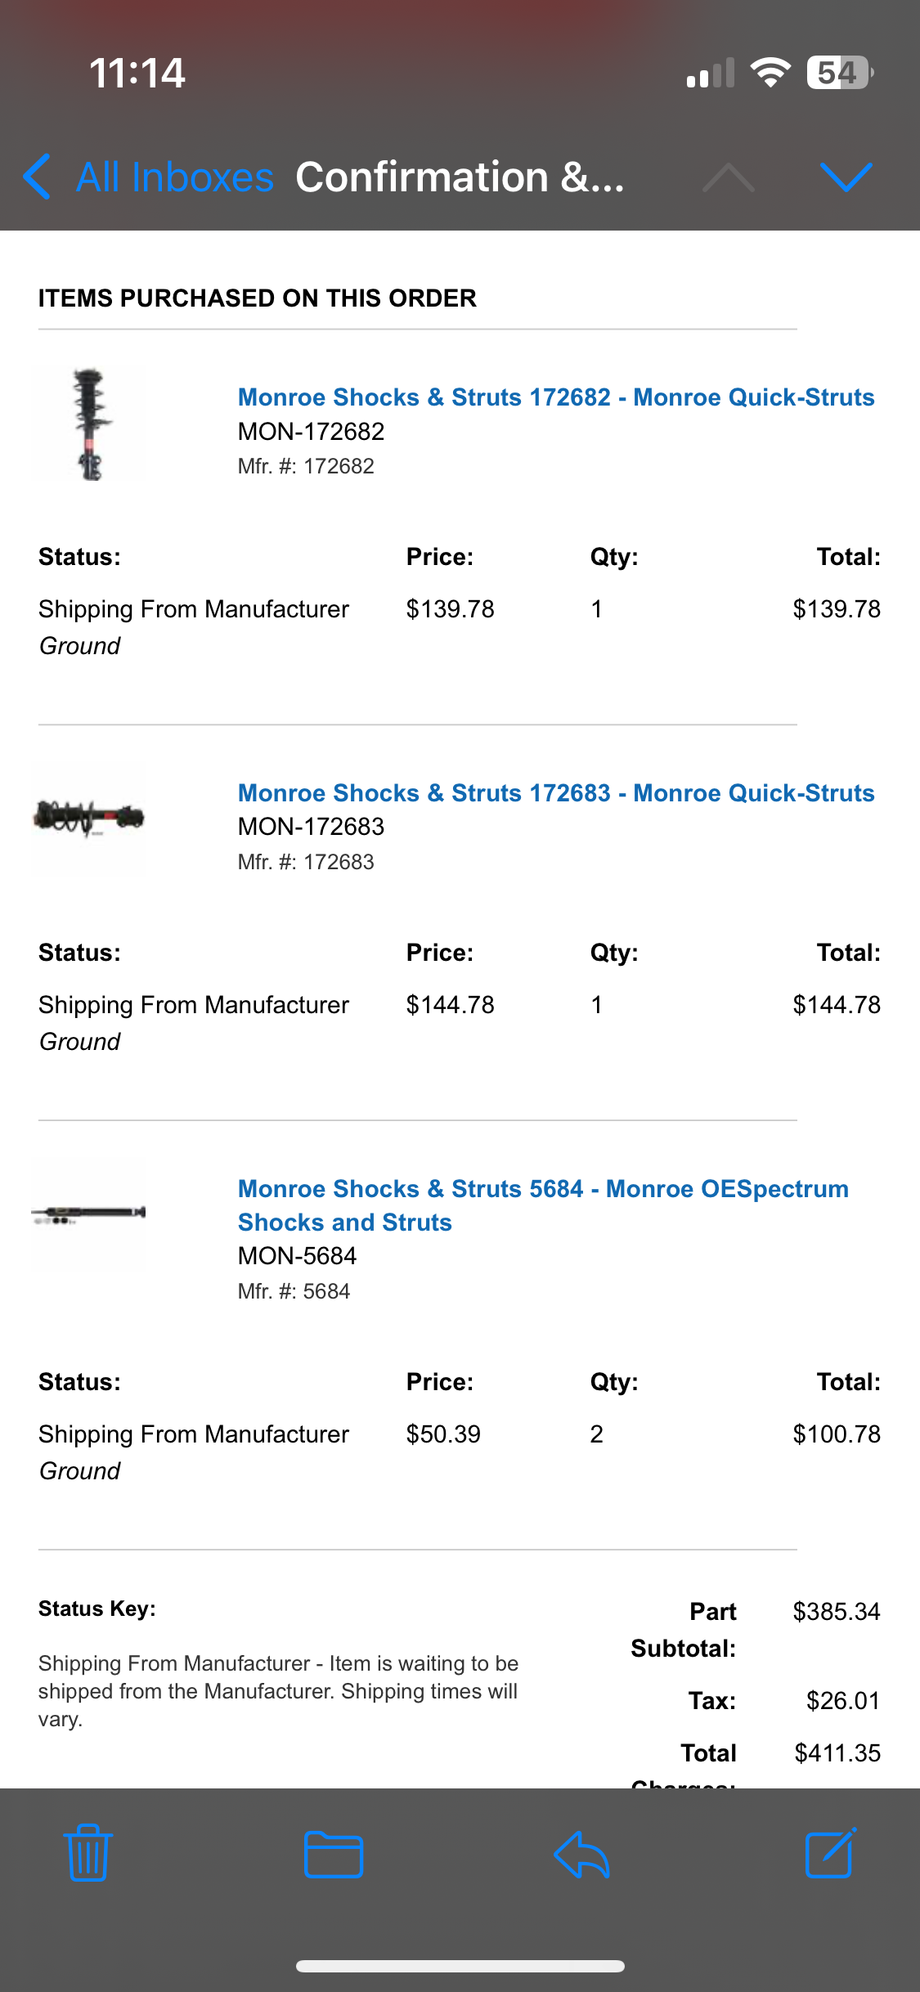
Task: Return to All Inboxes
Action: coord(174,177)
